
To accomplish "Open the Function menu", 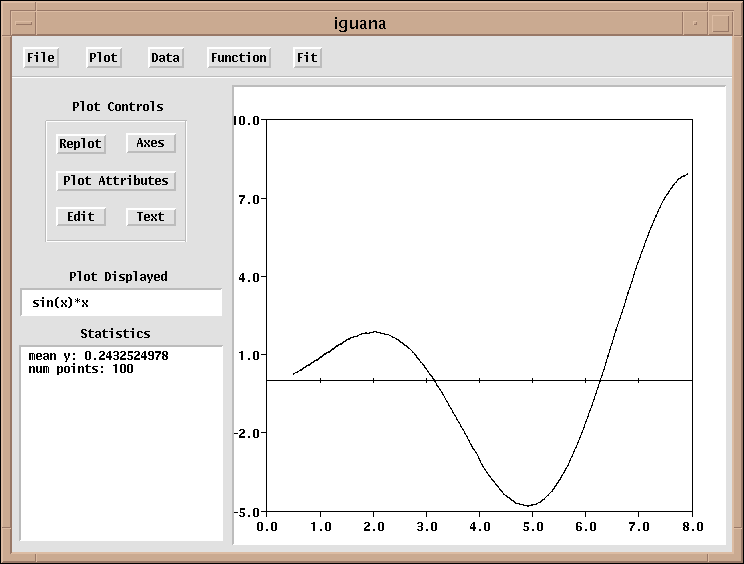I will pos(238,58).
